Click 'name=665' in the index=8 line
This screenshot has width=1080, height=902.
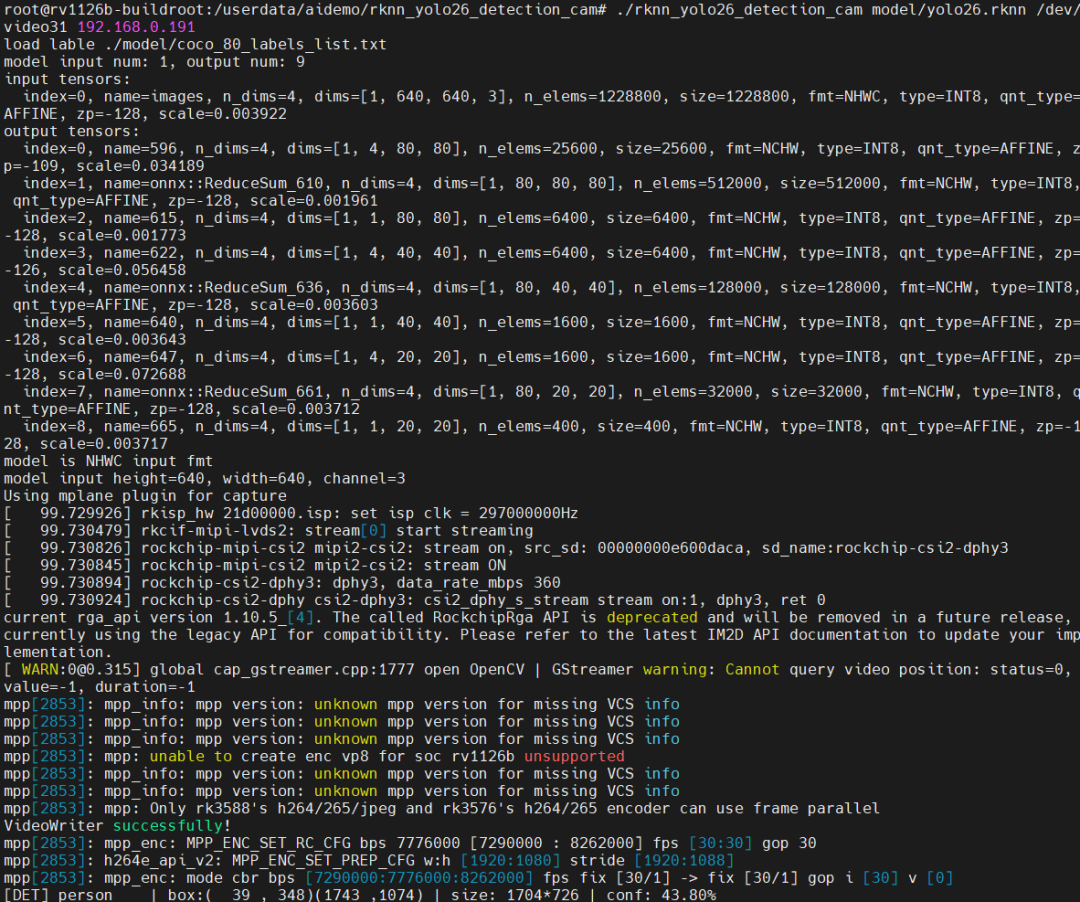coord(145,426)
